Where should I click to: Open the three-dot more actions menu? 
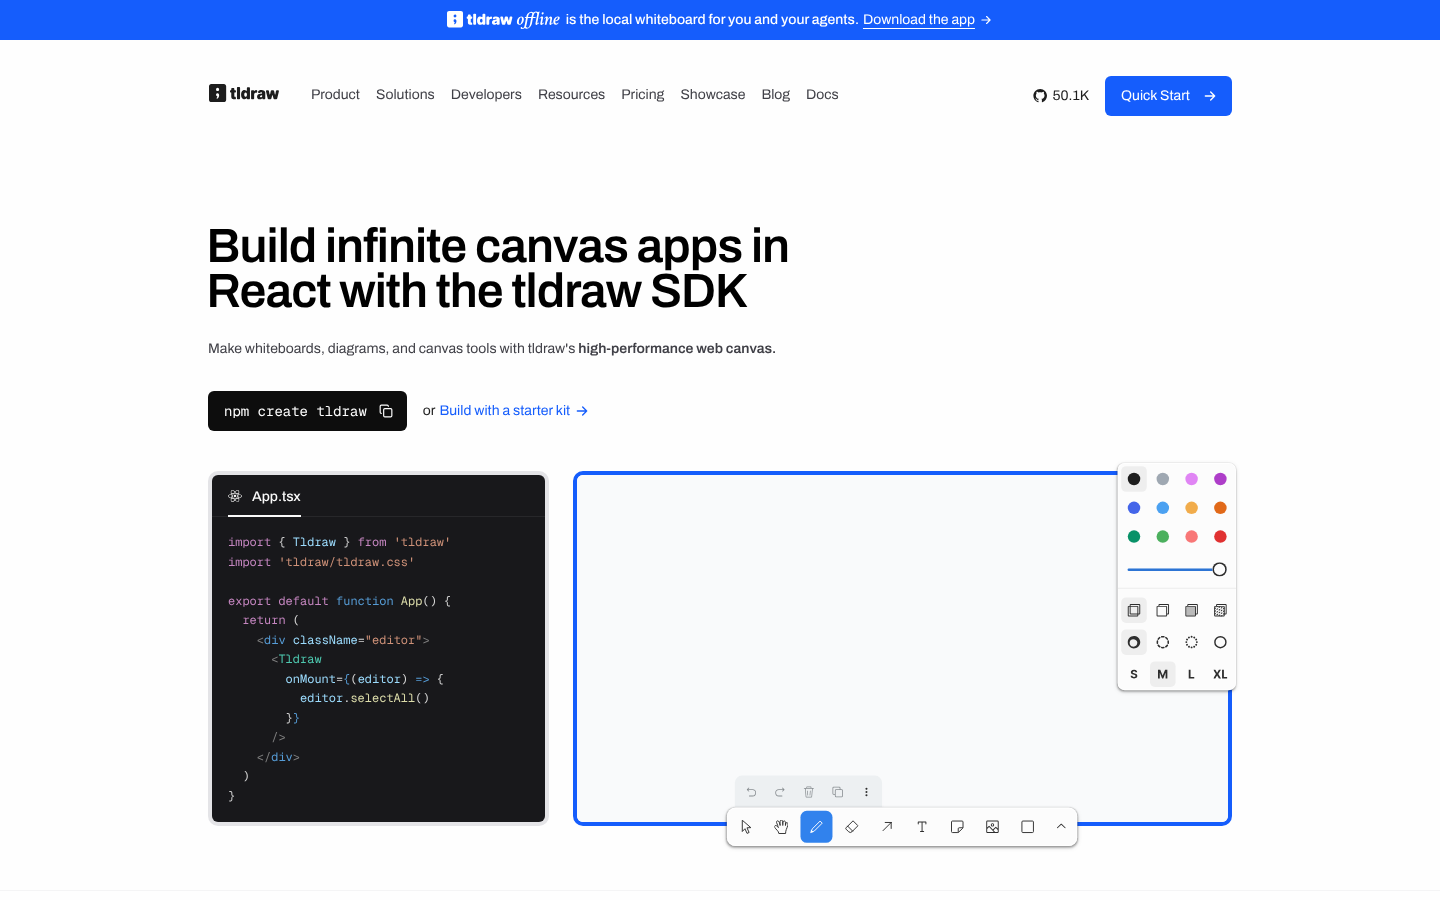point(866,792)
